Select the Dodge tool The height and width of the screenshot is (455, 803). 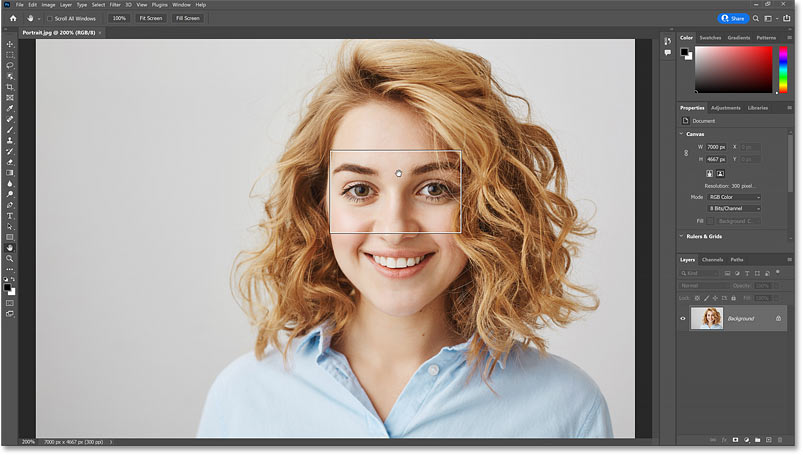pos(10,195)
